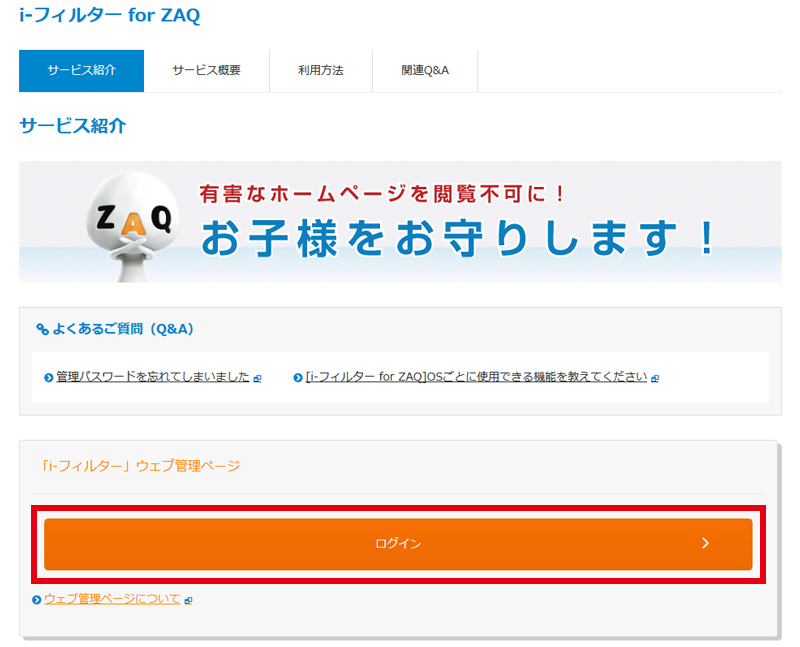Click arrow bullet before ウェブ管理ページについて
The image size is (800, 647).
(36, 600)
